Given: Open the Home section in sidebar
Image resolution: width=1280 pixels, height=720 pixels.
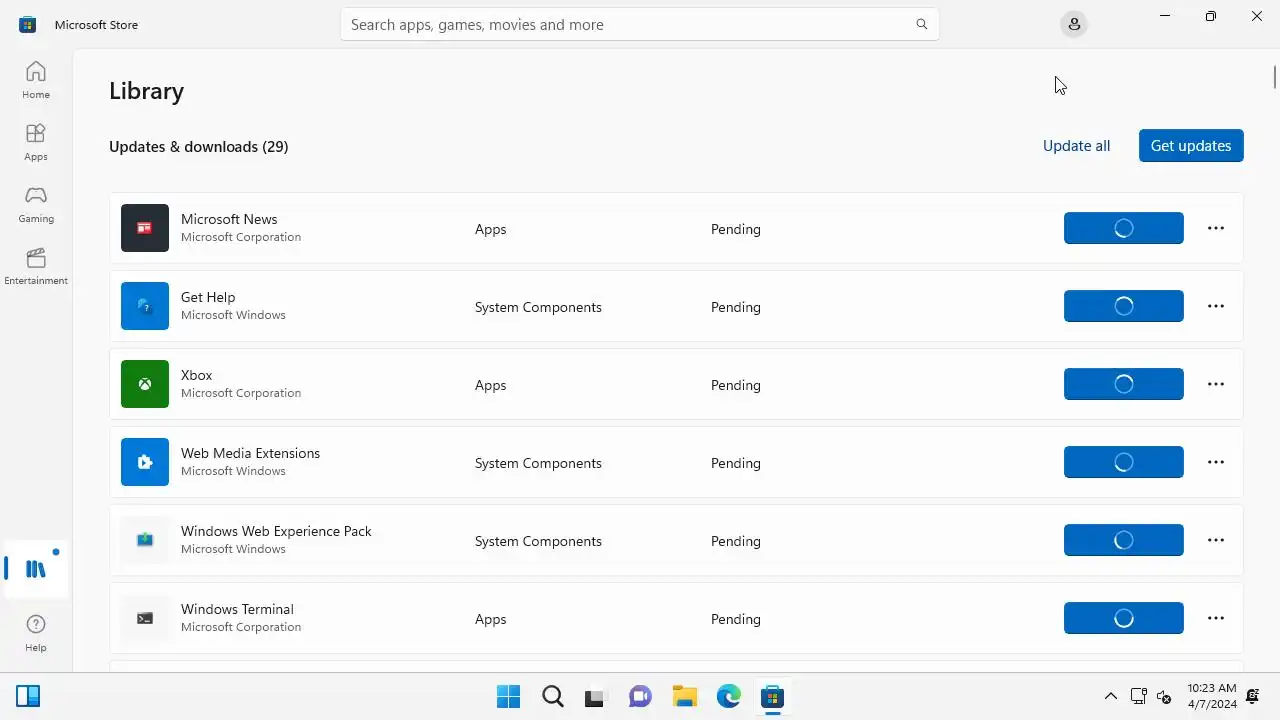Looking at the screenshot, I should (36, 80).
